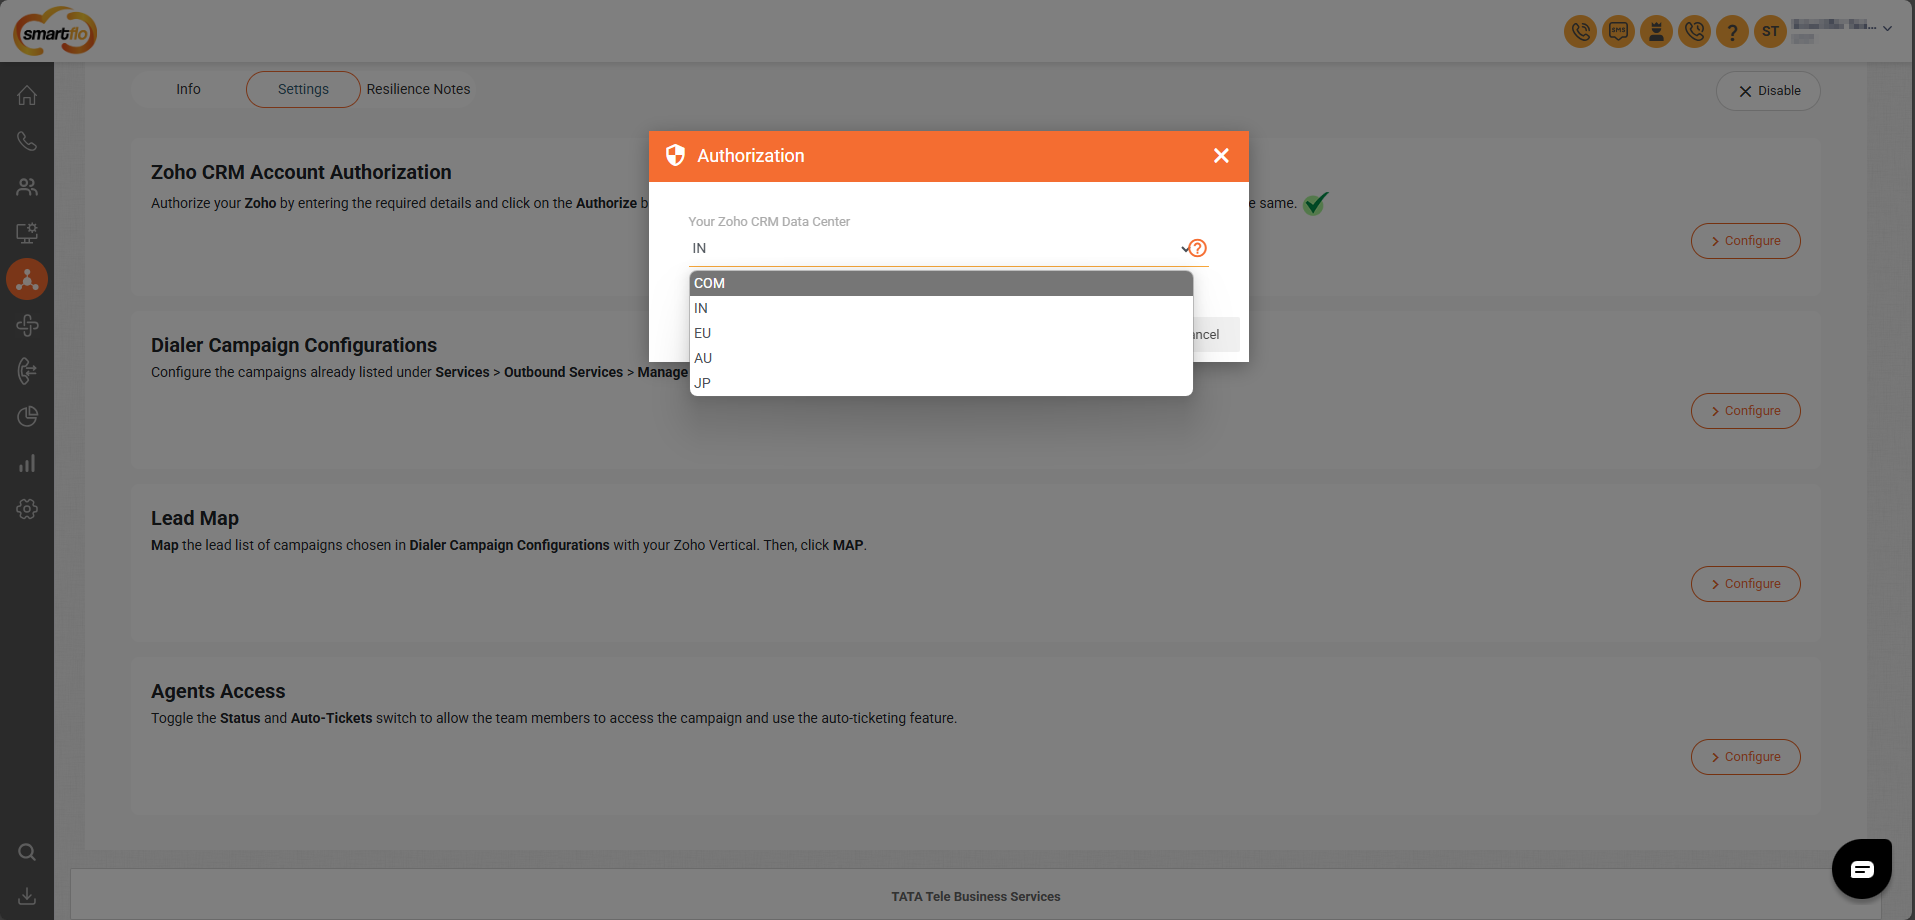Click the second call header icon
The image size is (1915, 920).
1694,31
